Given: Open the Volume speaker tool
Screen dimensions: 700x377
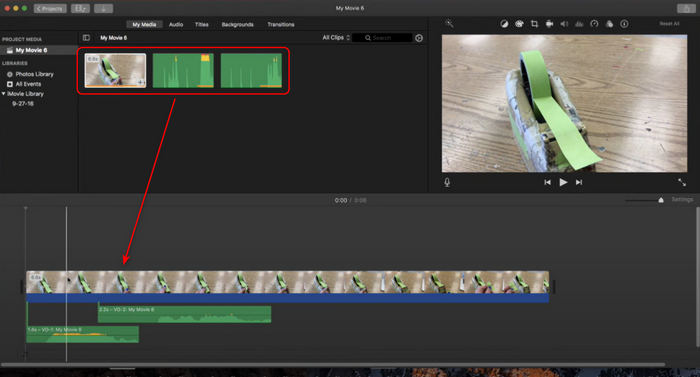Looking at the screenshot, I should (x=564, y=24).
